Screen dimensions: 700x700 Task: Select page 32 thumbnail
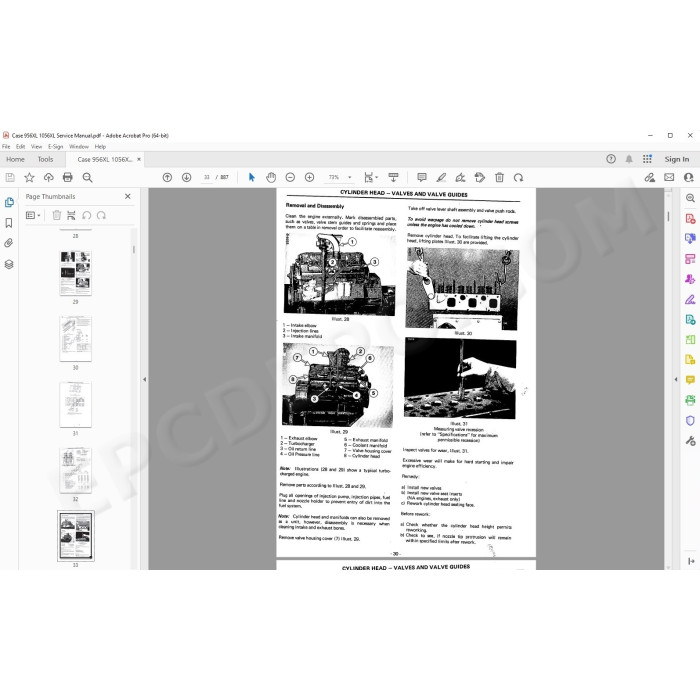pos(75,470)
